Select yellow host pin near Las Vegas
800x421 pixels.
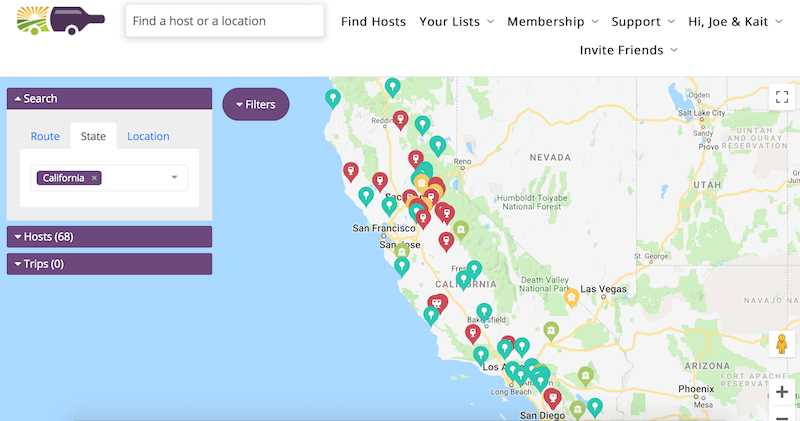click(x=571, y=298)
